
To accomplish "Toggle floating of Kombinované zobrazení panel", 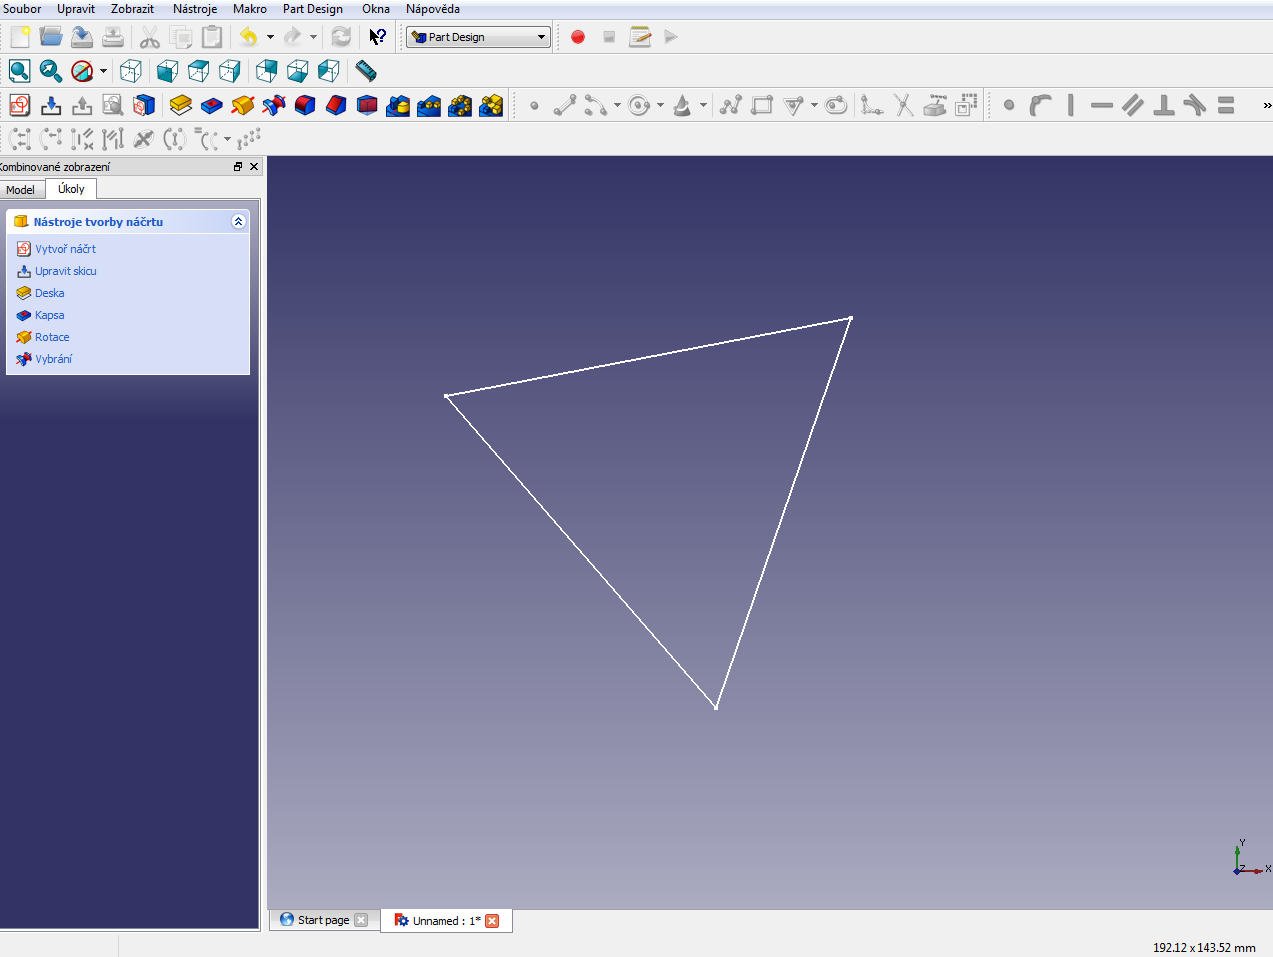I will [238, 167].
